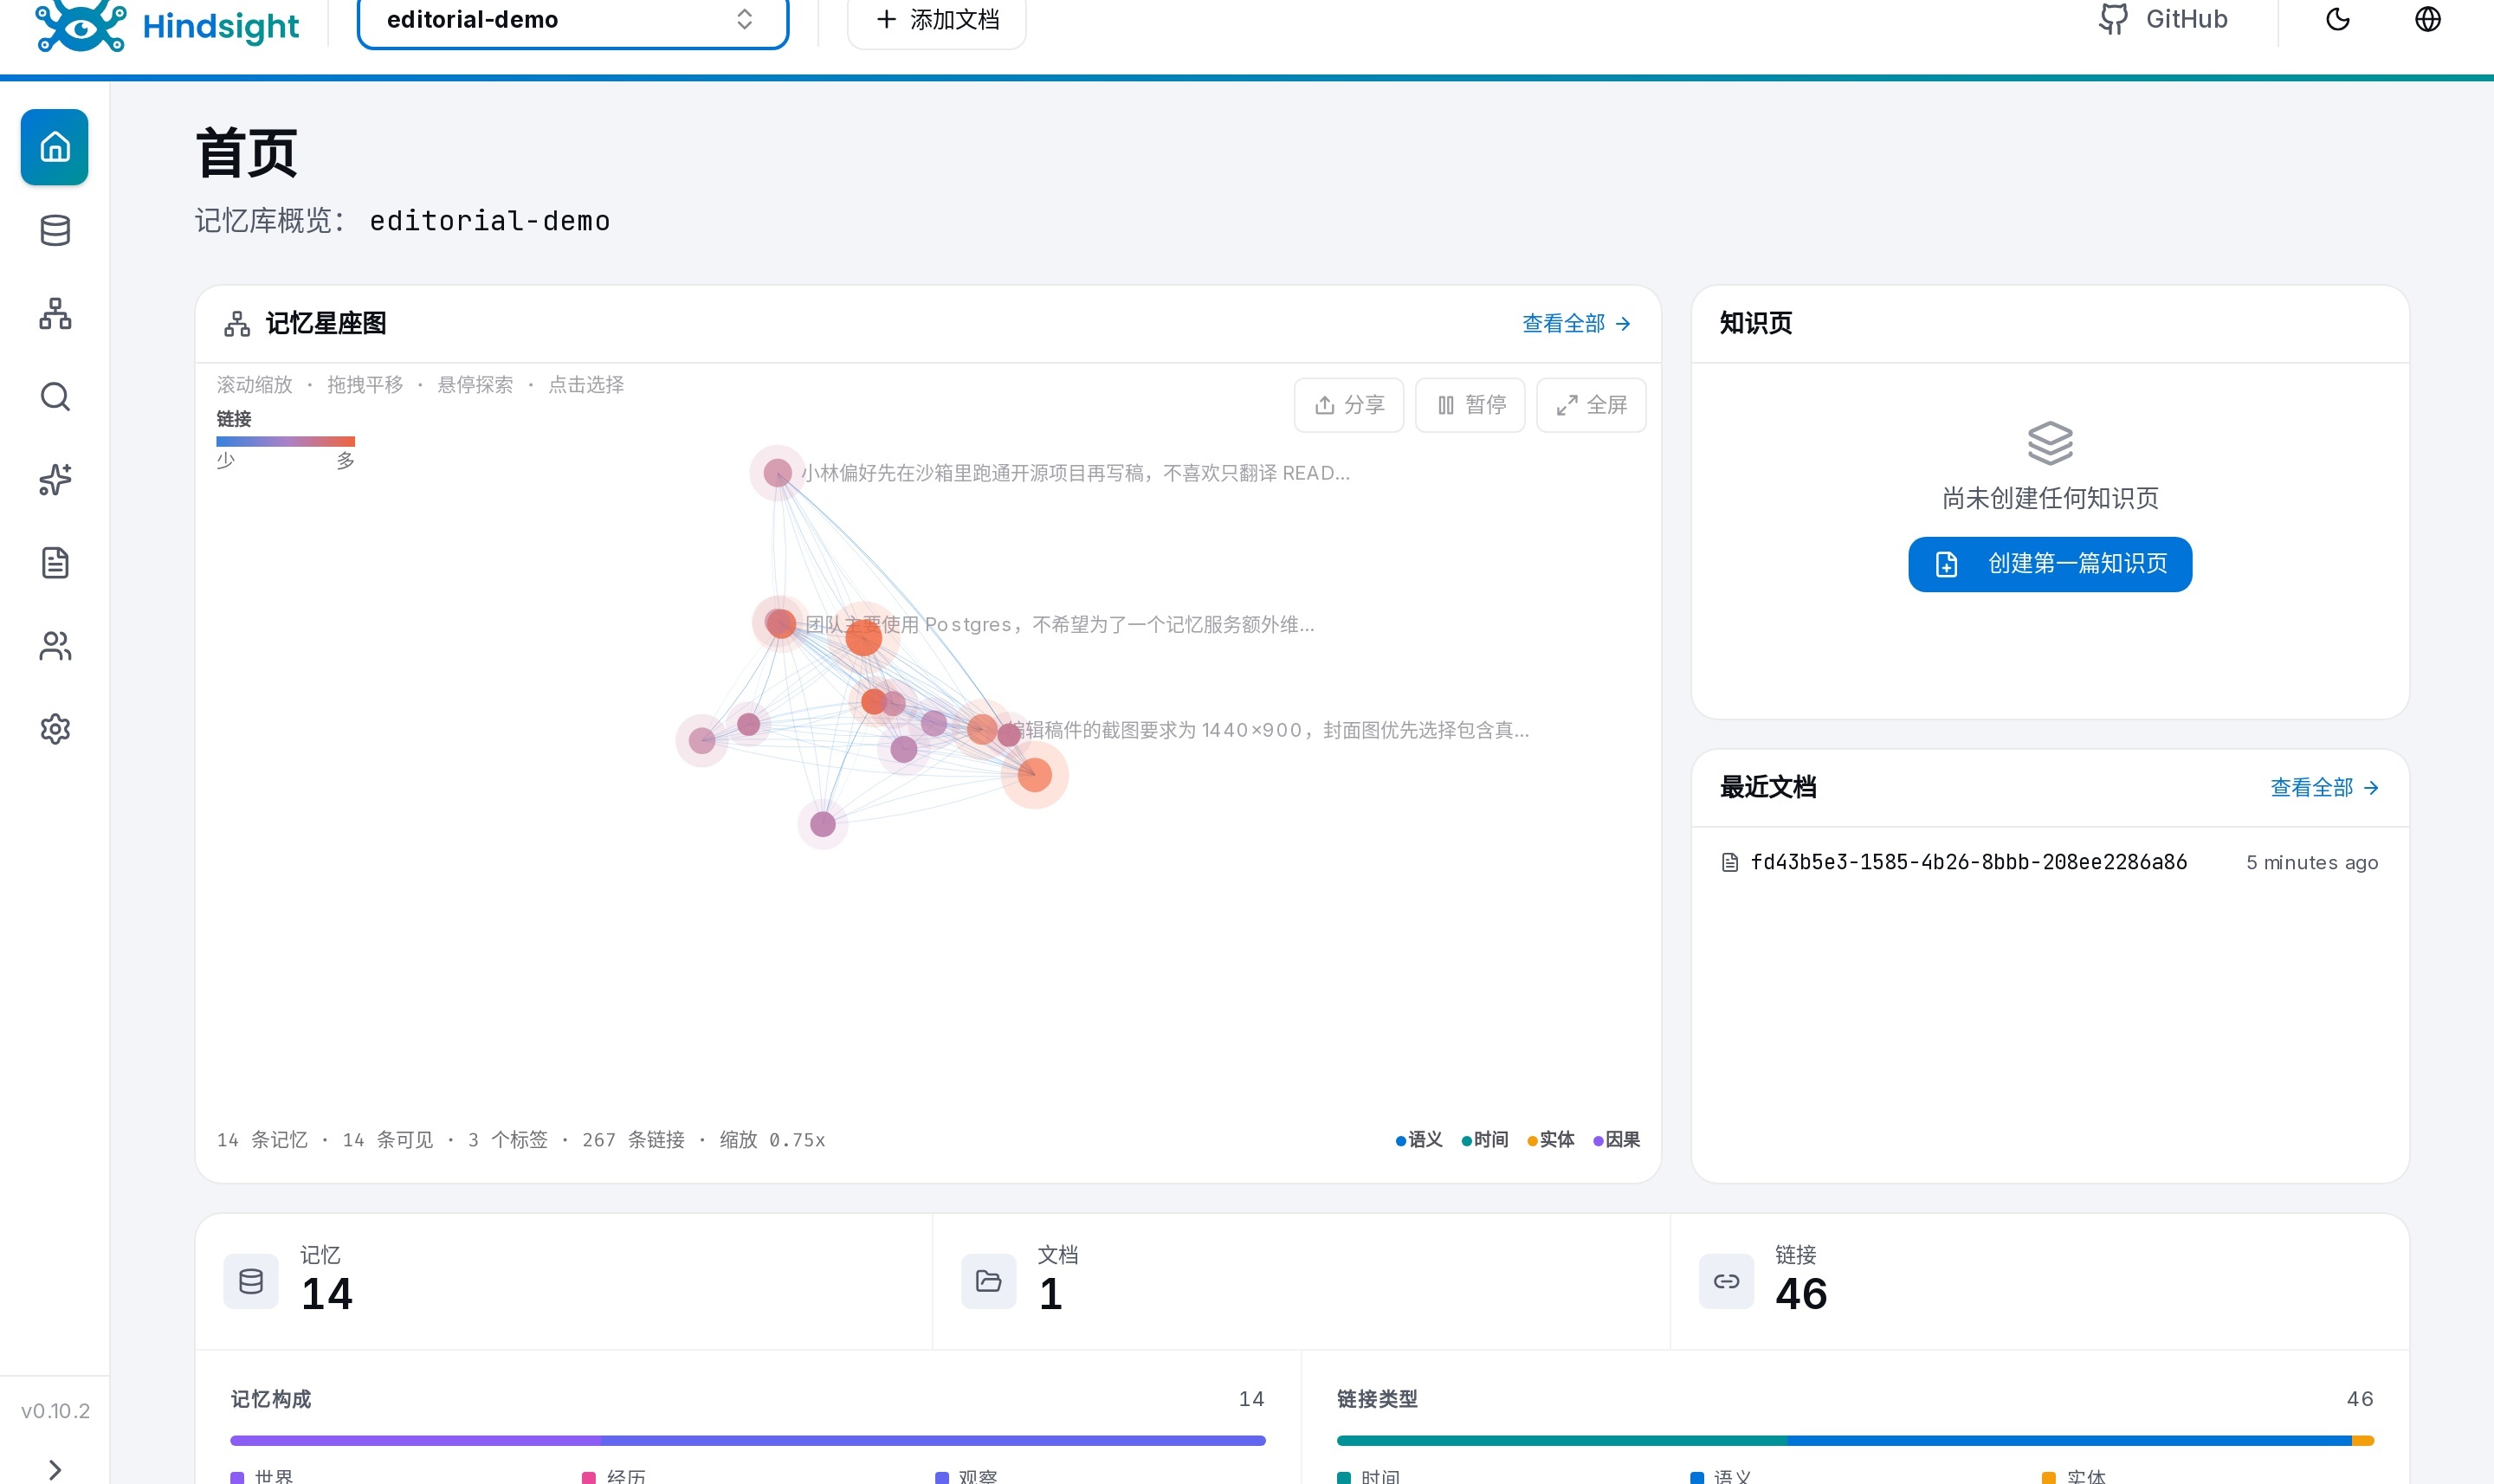Image resolution: width=2494 pixels, height=1484 pixels.
Task: Open the editorial-demo bank selector
Action: (572, 20)
